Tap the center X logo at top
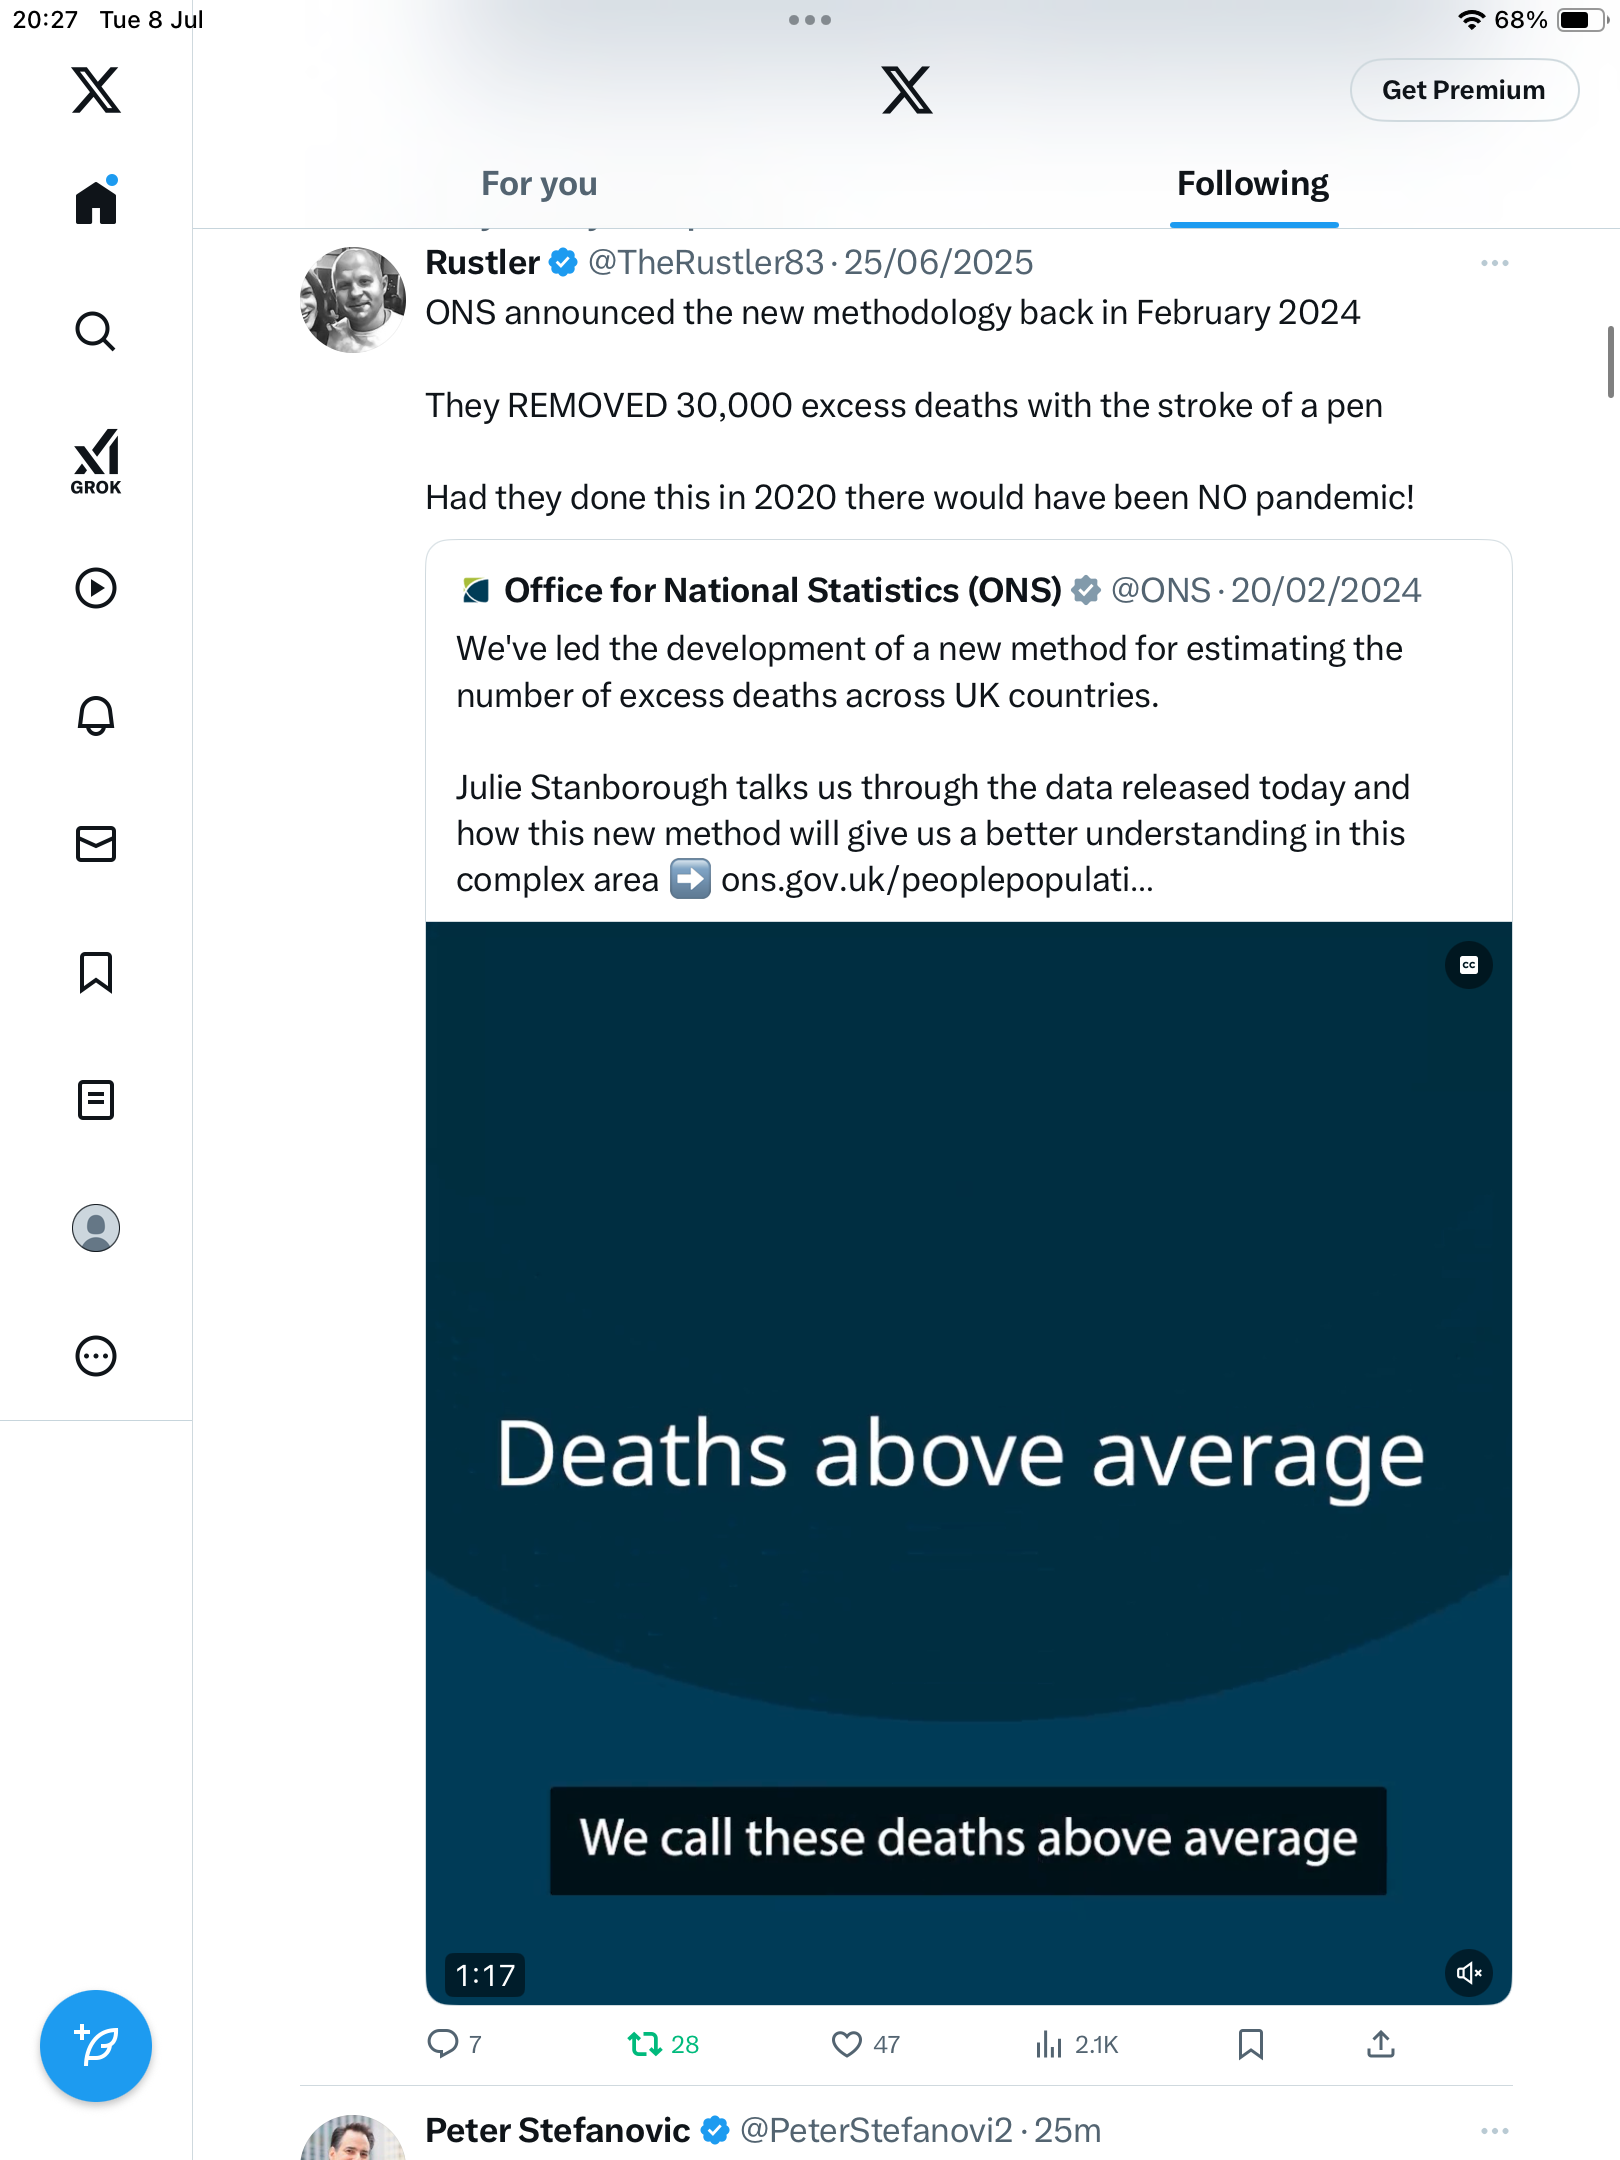 click(907, 90)
